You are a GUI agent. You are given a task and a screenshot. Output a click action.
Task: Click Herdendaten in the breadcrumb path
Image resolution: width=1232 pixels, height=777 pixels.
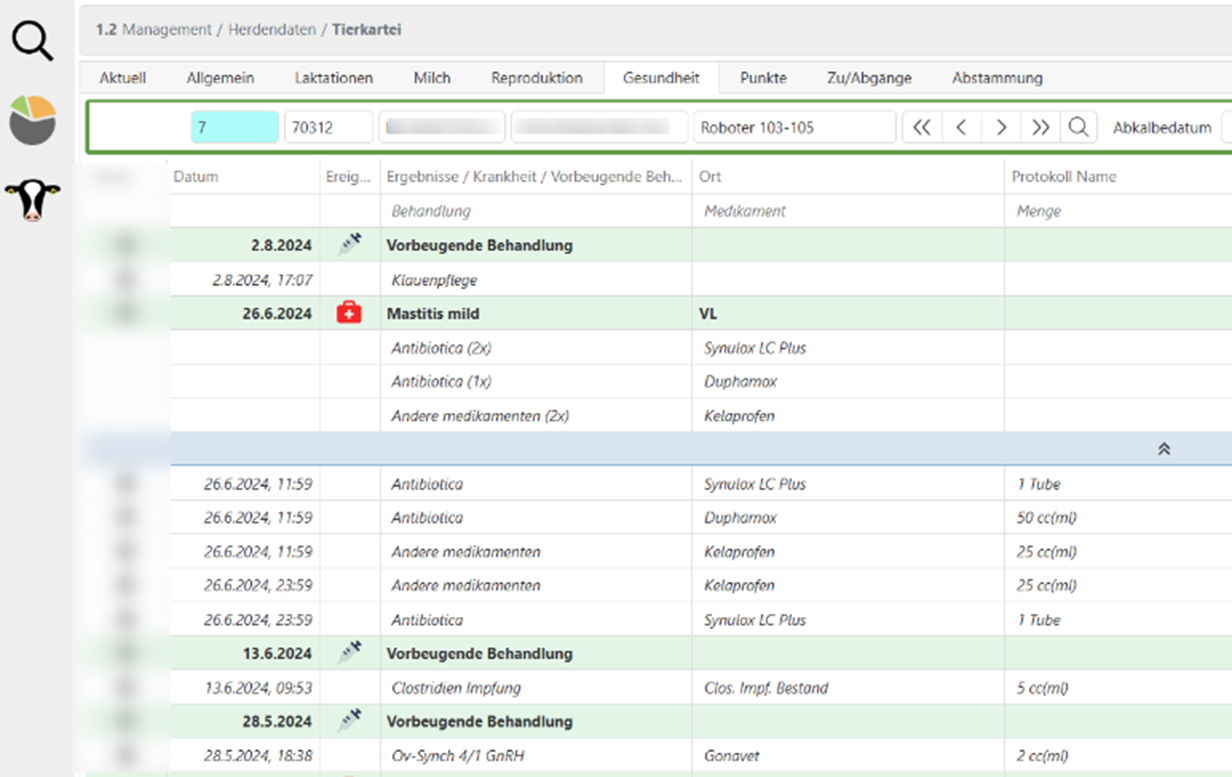[x=270, y=30]
